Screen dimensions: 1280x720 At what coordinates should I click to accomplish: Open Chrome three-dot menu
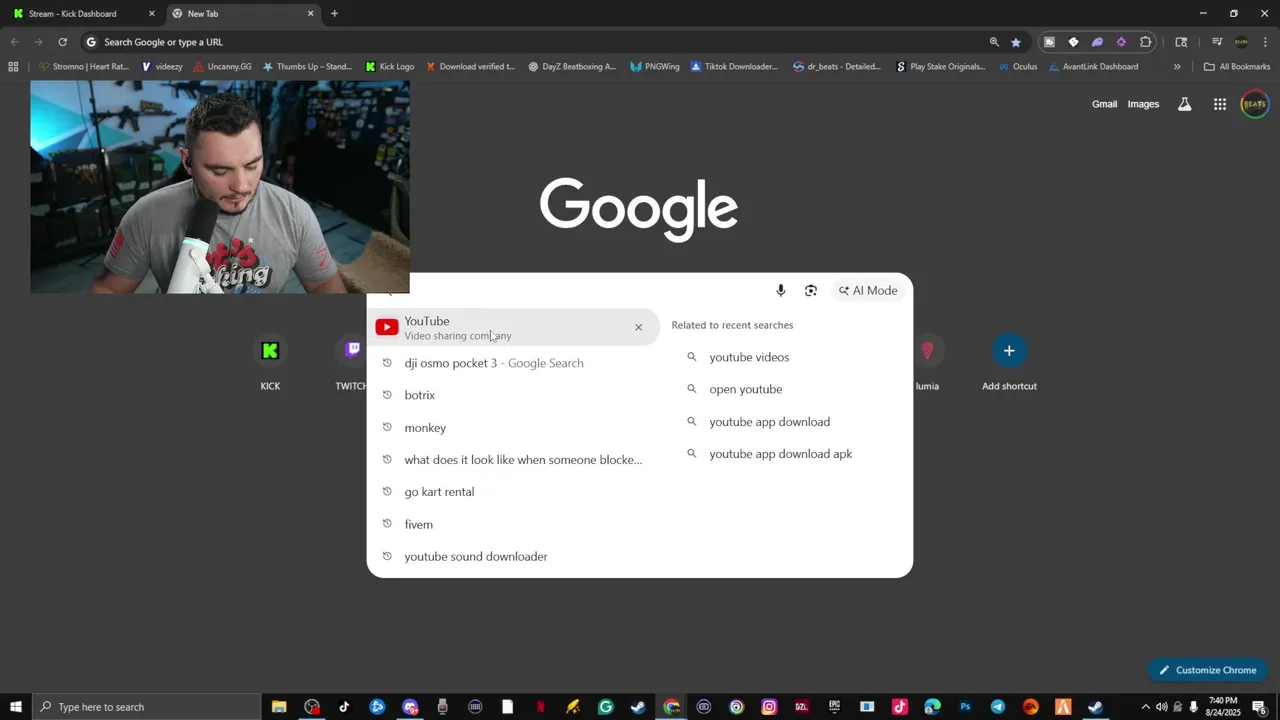pyautogui.click(x=1266, y=42)
